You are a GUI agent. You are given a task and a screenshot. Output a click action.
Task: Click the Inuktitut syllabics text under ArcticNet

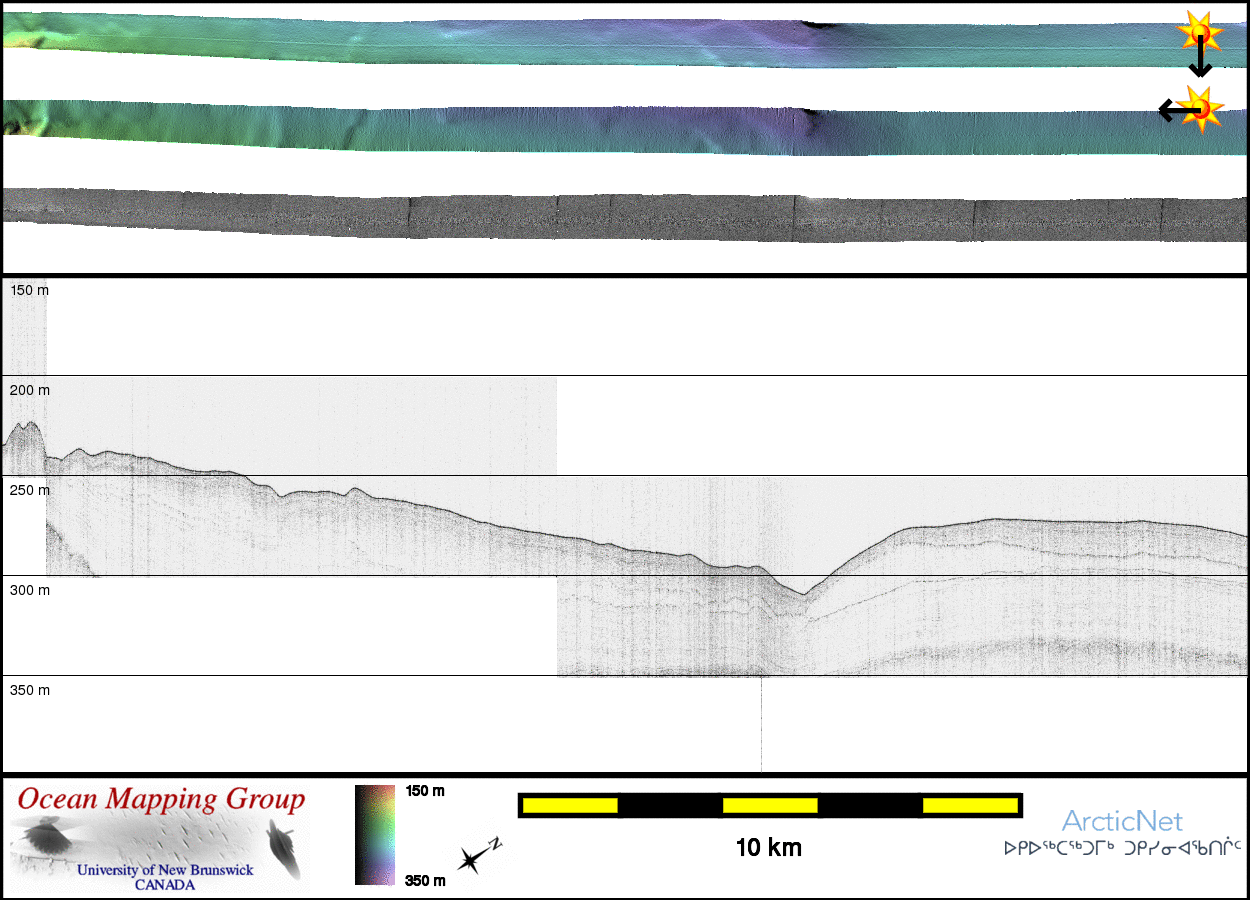click(x=1122, y=849)
